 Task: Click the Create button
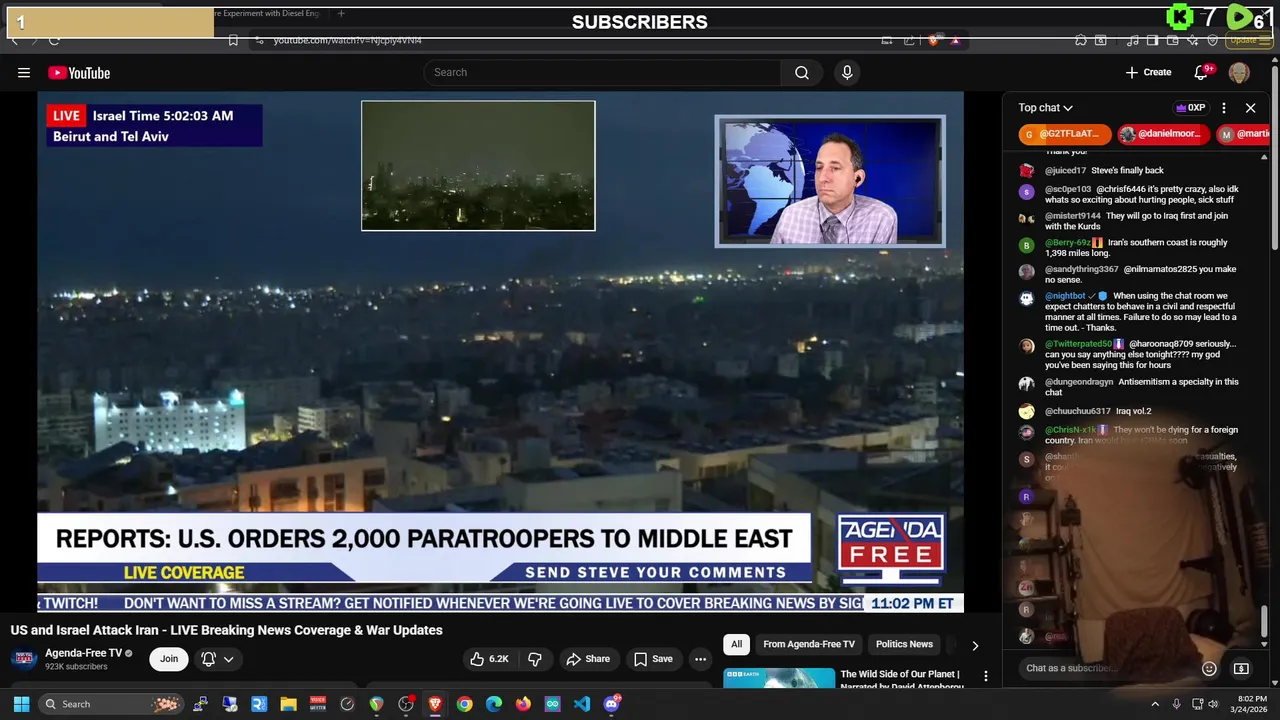pyautogui.click(x=1148, y=72)
